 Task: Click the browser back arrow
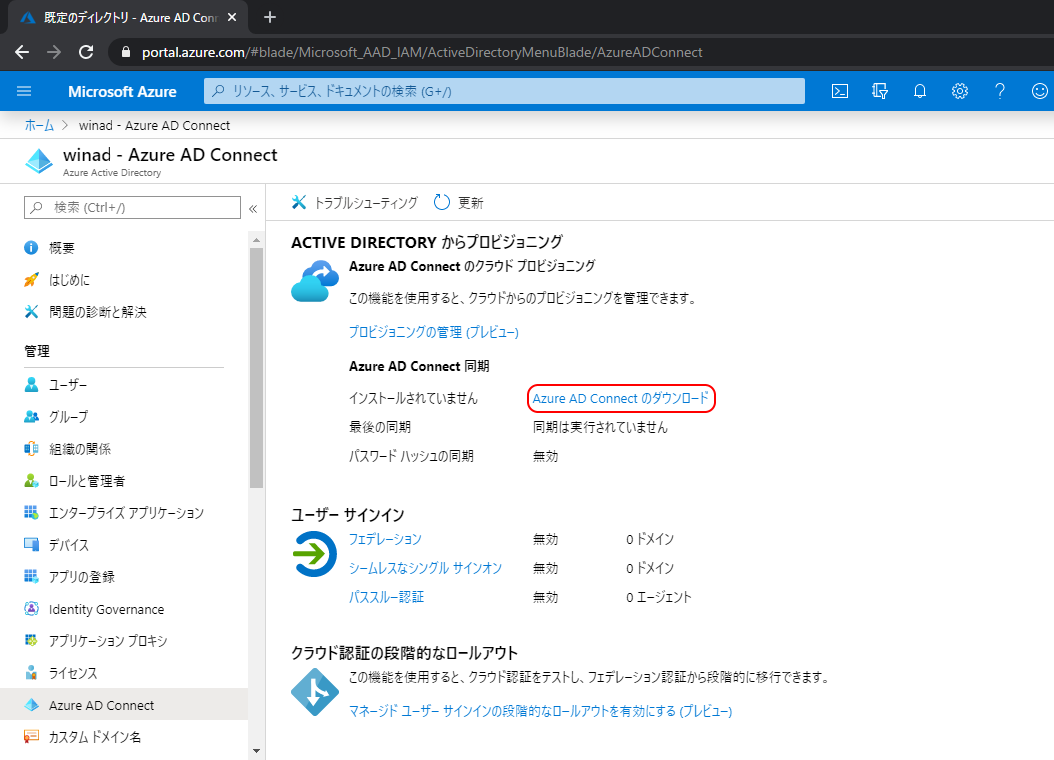point(22,52)
